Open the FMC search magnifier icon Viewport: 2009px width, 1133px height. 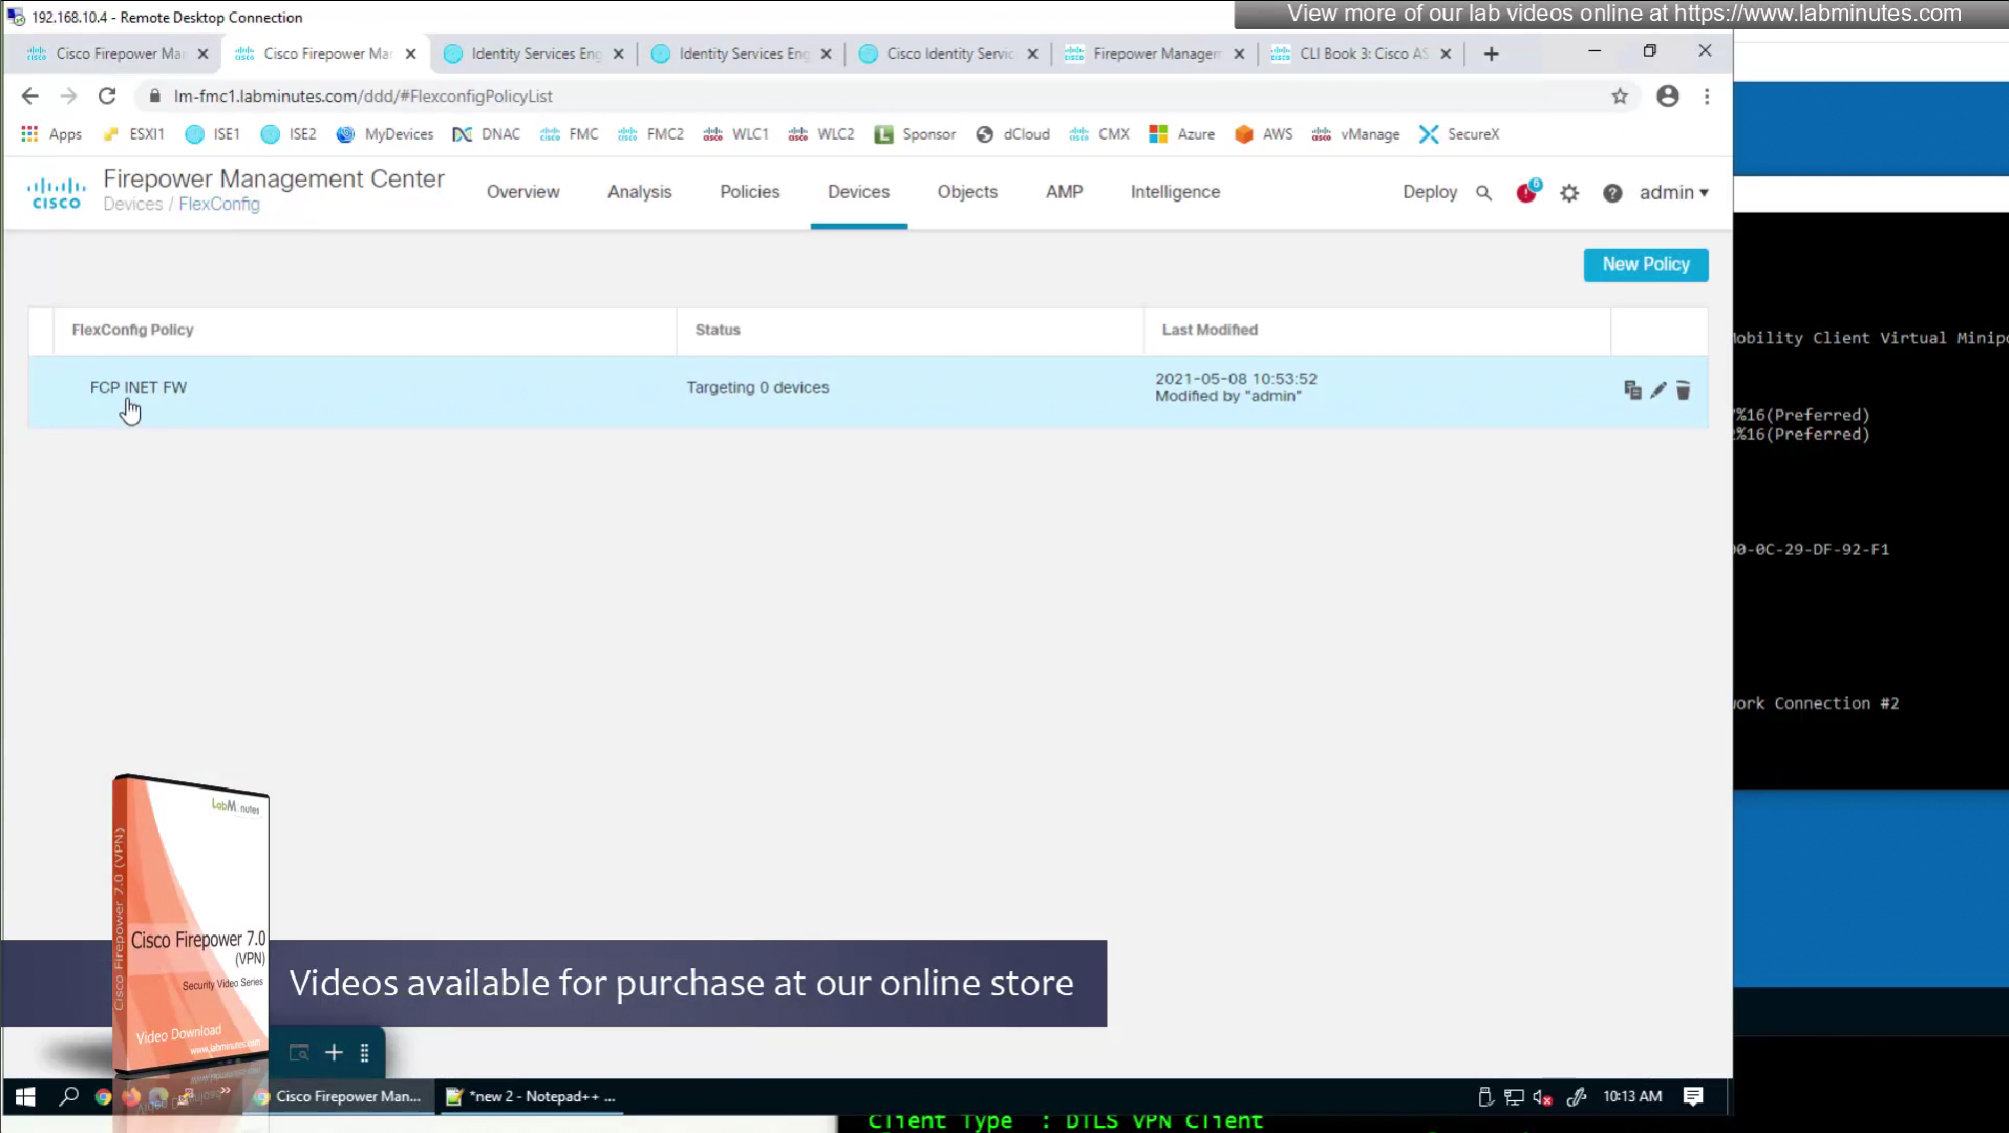(1484, 193)
